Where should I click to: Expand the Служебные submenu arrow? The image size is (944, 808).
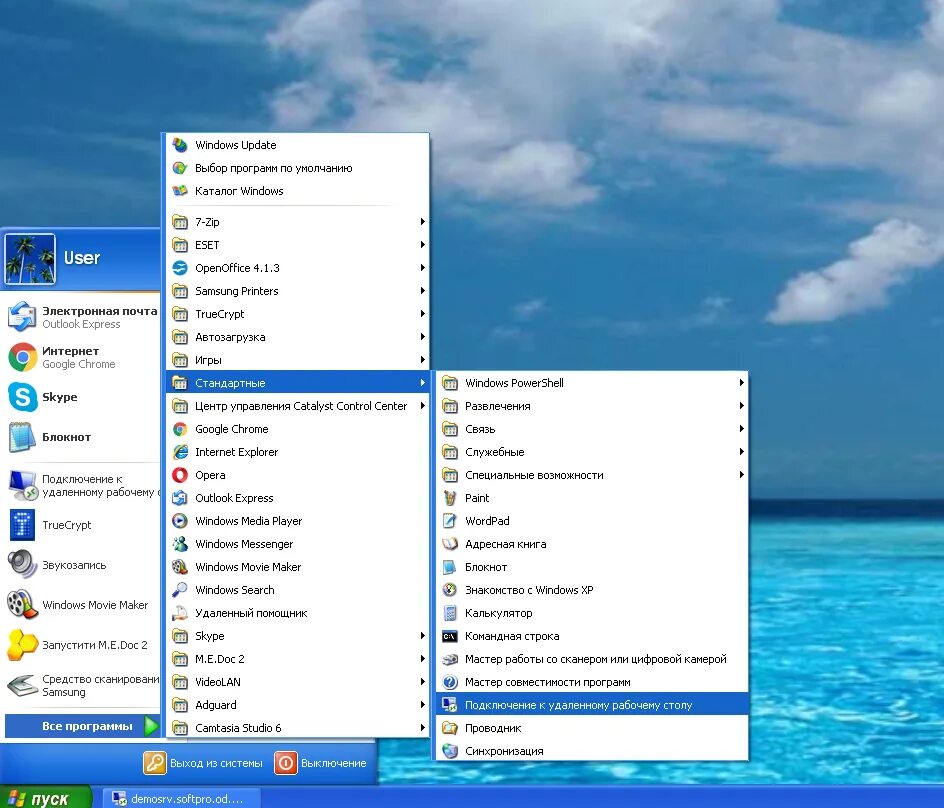coord(742,452)
